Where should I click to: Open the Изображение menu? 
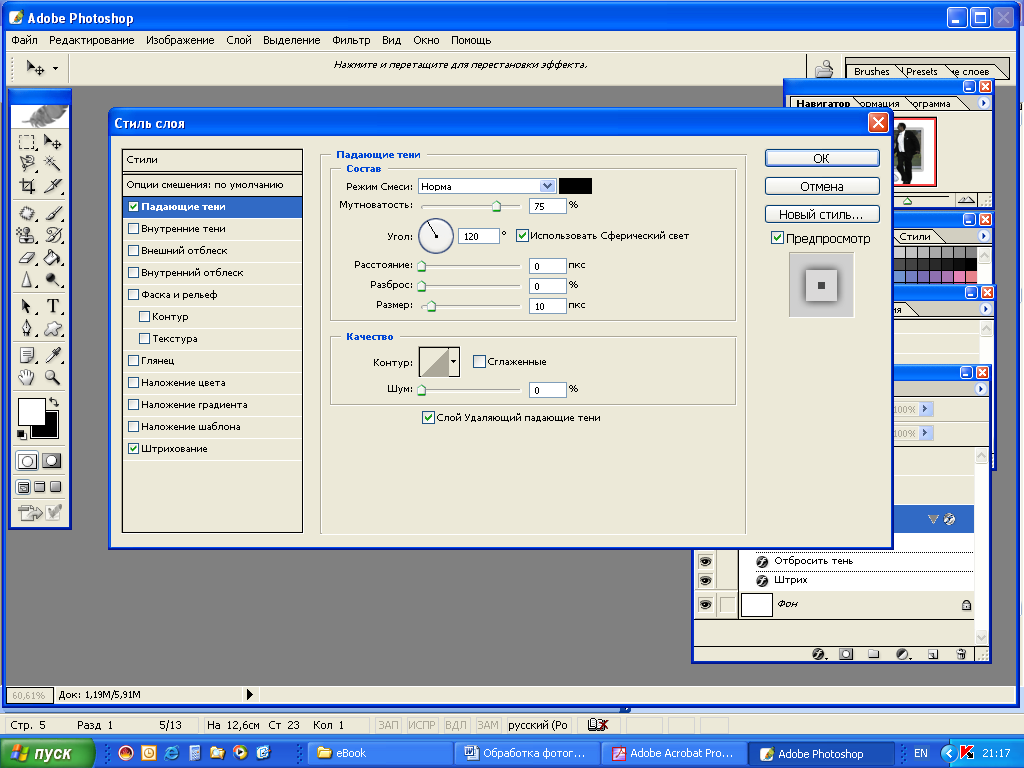point(180,40)
